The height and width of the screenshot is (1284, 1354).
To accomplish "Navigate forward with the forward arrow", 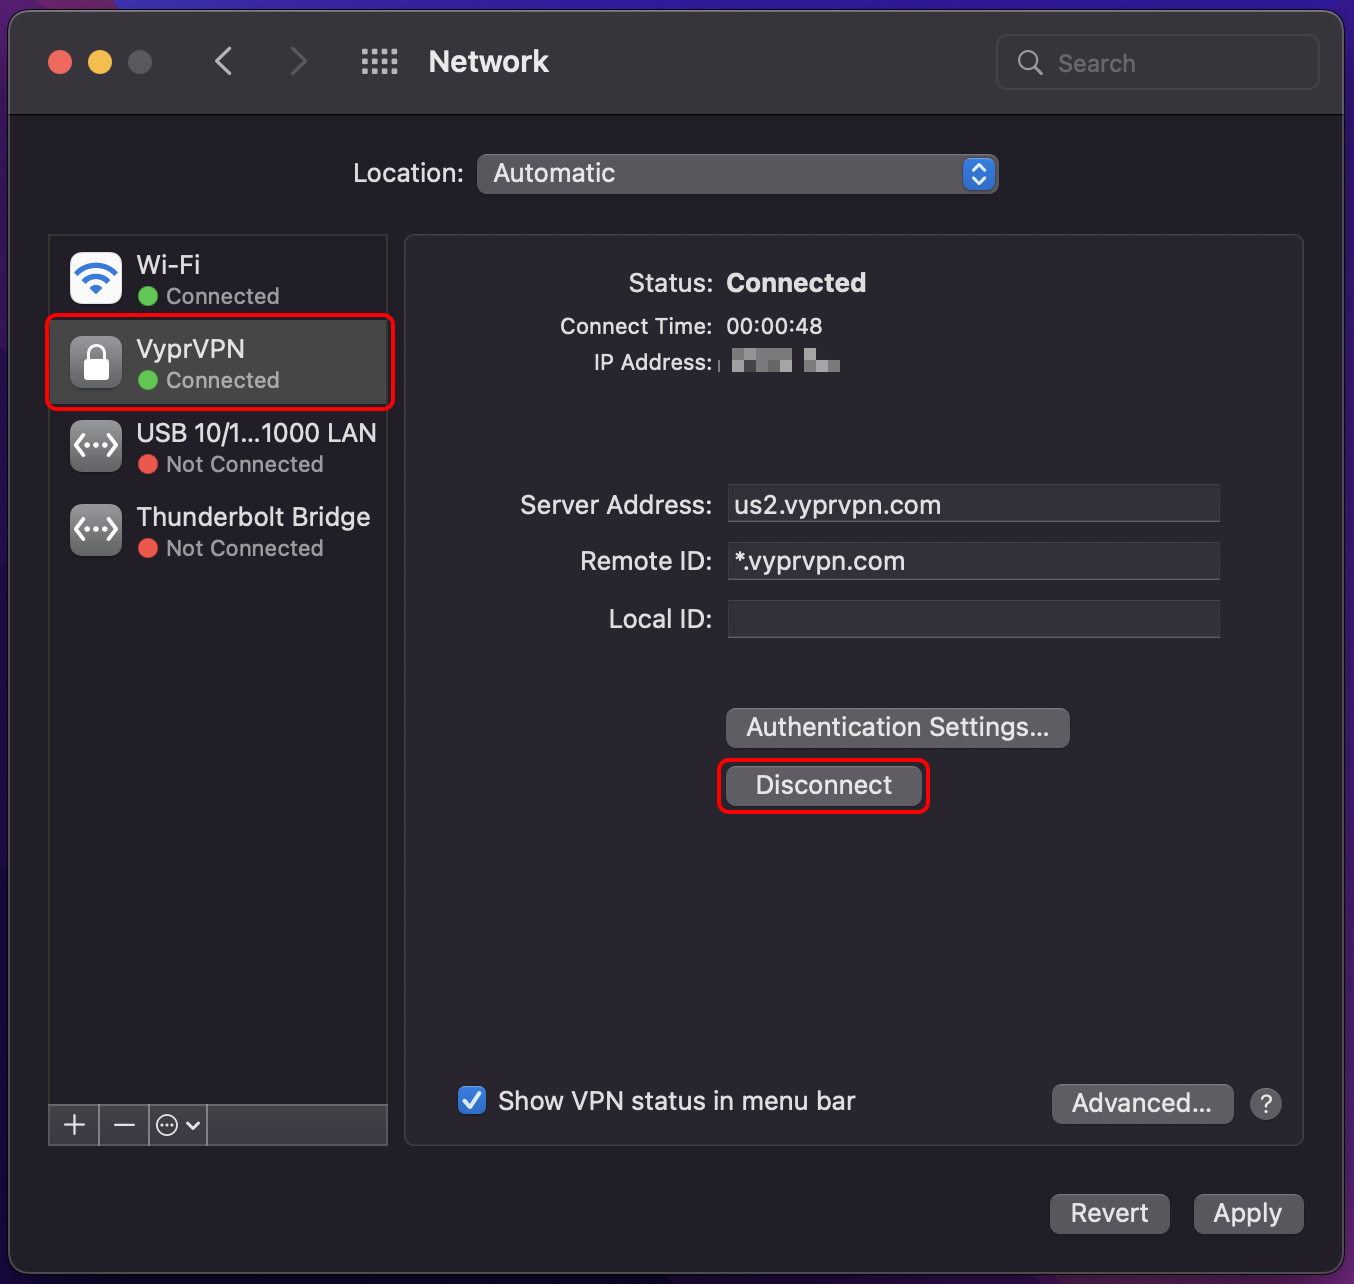I will (x=299, y=61).
